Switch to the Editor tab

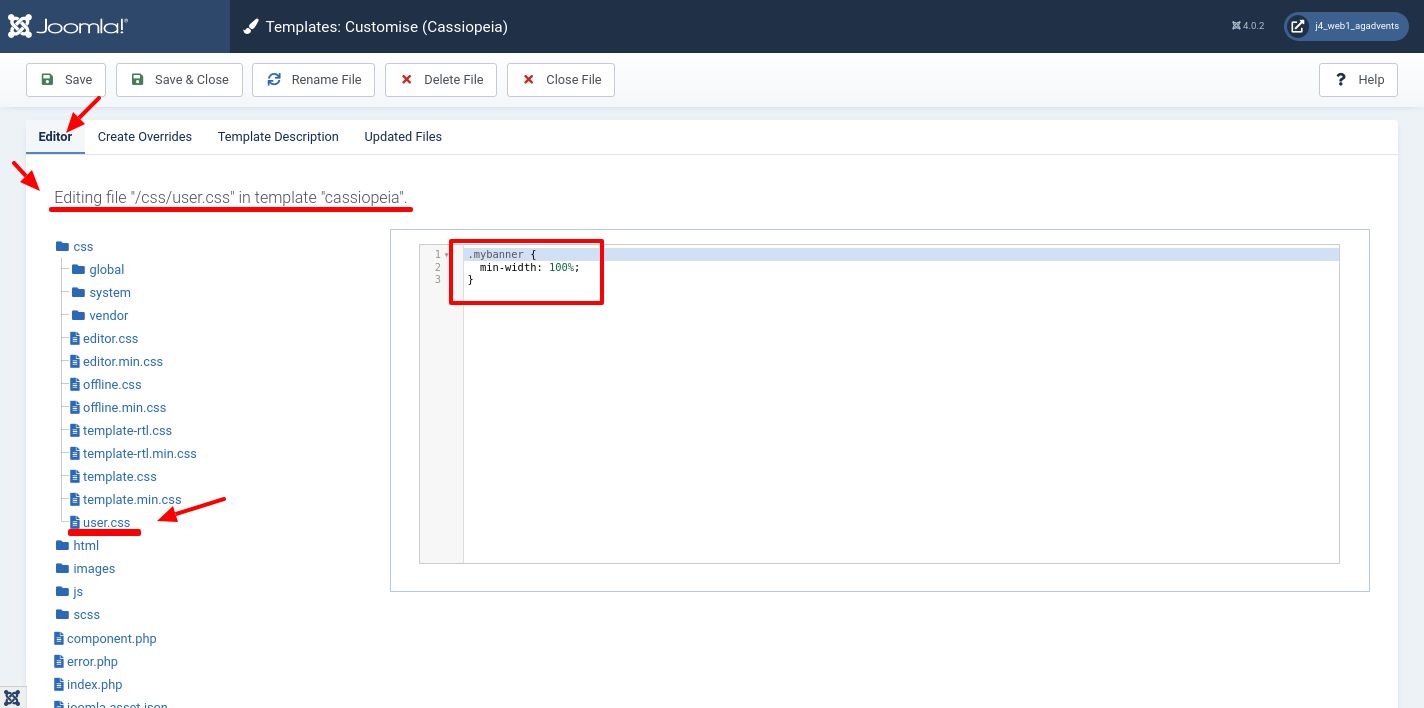point(55,137)
